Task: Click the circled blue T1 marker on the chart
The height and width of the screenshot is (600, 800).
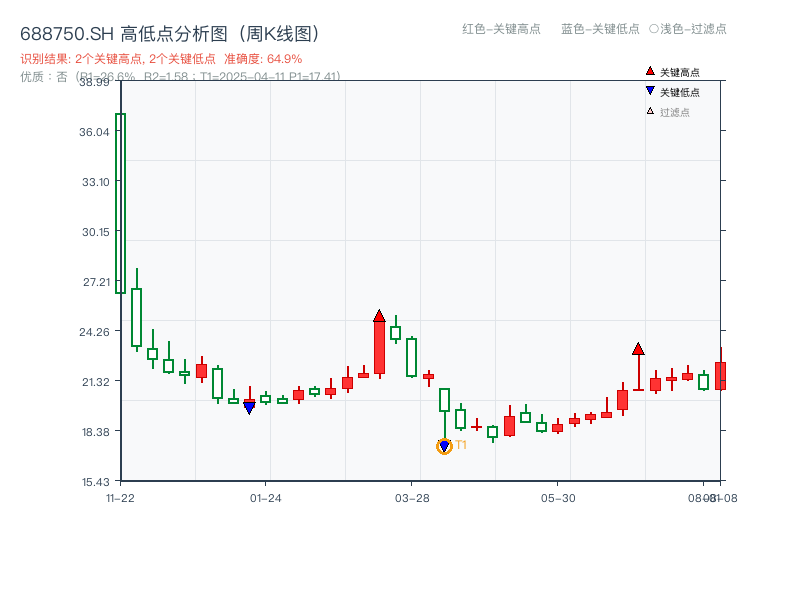Action: [444, 445]
